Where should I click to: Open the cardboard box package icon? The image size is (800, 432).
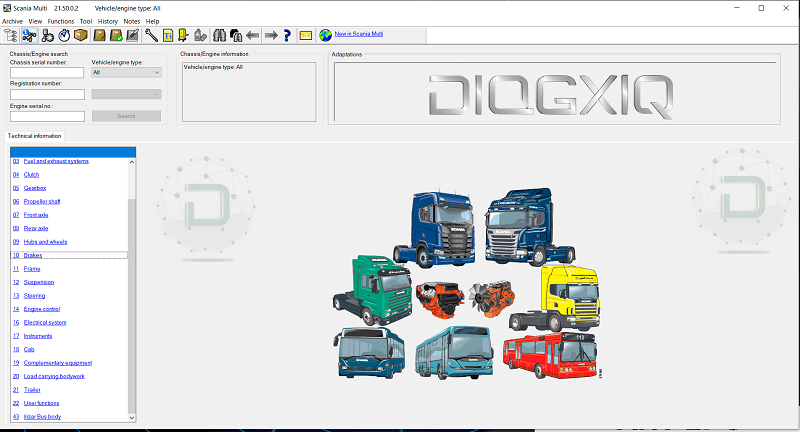(x=81, y=35)
